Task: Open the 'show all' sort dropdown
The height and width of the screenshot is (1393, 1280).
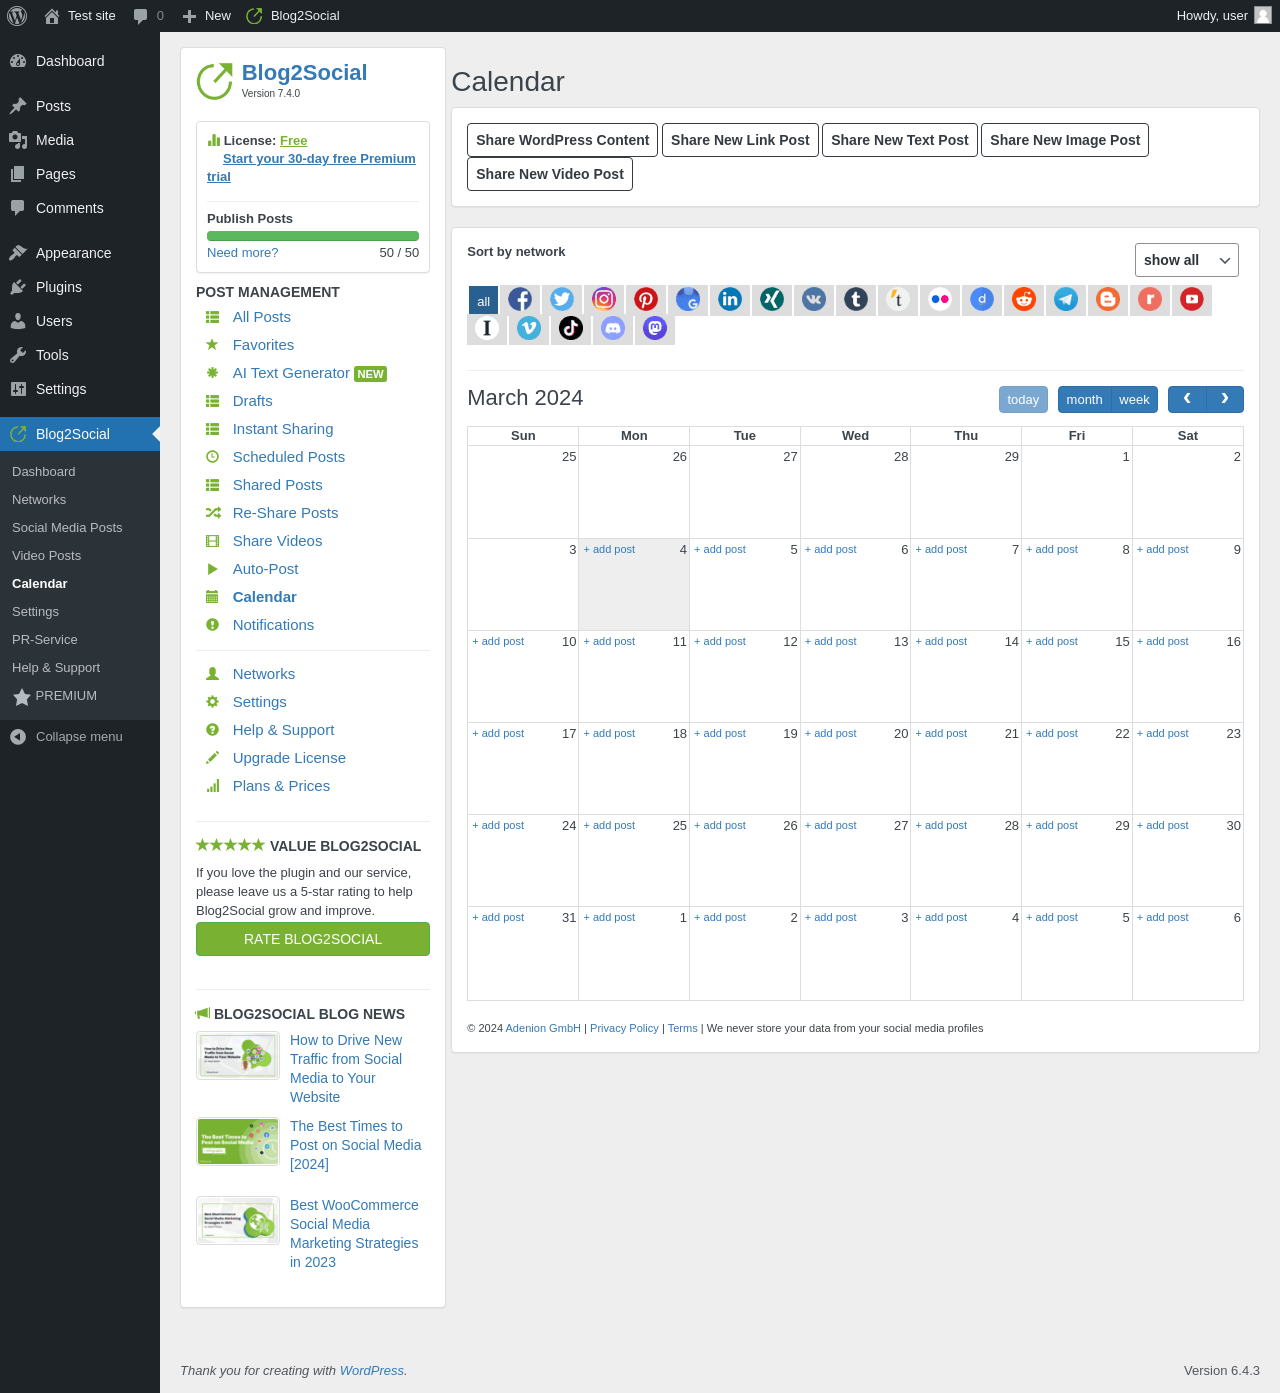Action: tap(1187, 260)
